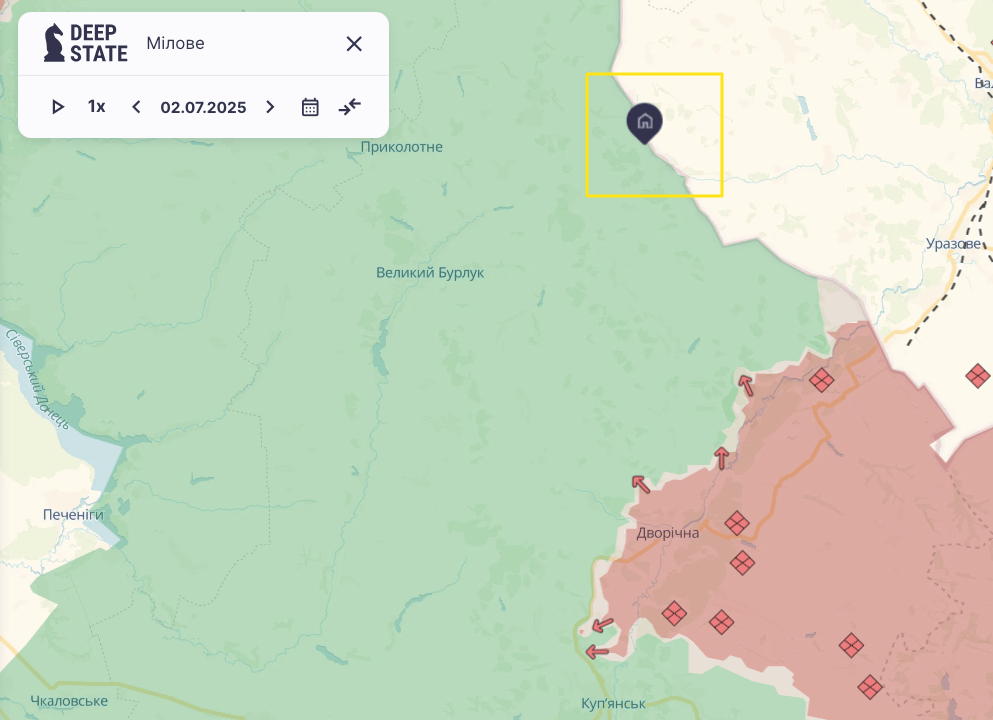
Task: Open the calendar date picker icon
Action: 310,107
